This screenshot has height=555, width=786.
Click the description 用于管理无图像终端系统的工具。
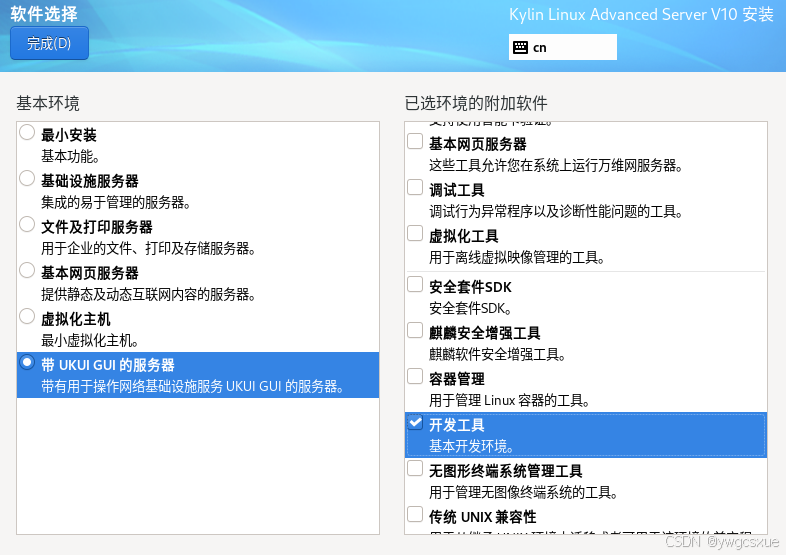pos(523,492)
